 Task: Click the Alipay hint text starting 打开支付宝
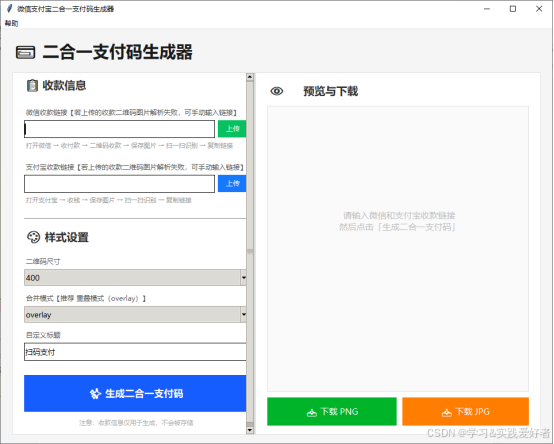point(108,200)
